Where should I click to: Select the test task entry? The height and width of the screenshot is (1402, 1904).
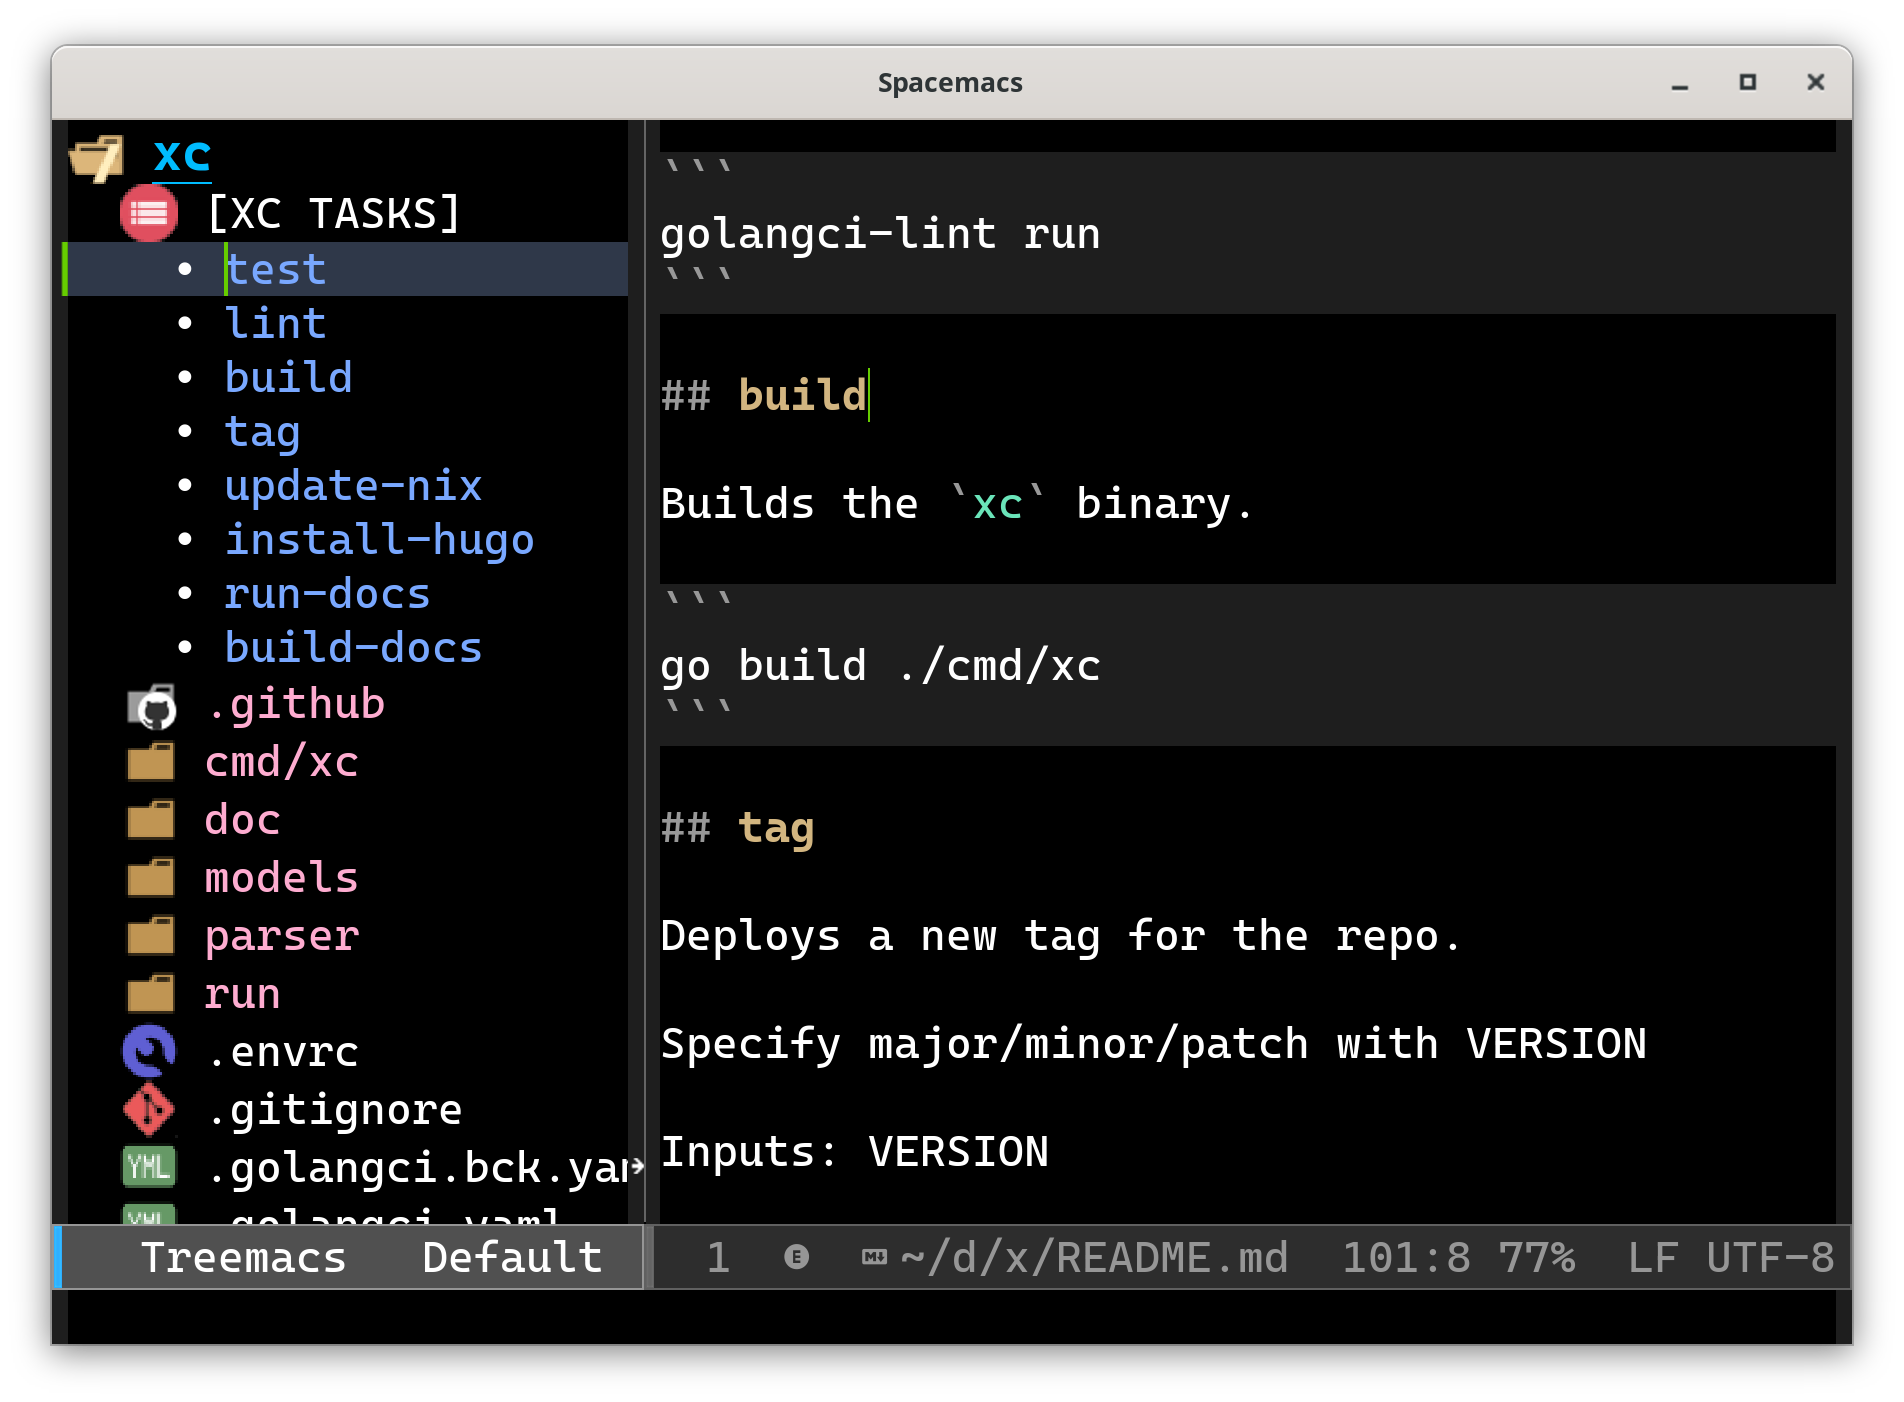pyautogui.click(x=276, y=270)
